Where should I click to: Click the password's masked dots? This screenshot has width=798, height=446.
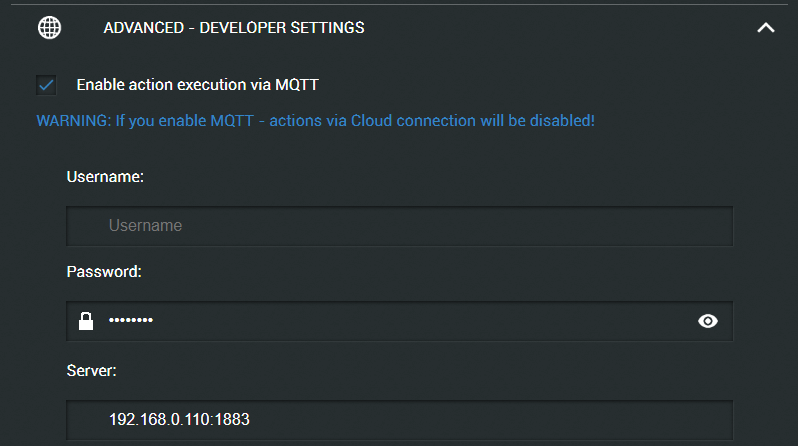click(131, 320)
